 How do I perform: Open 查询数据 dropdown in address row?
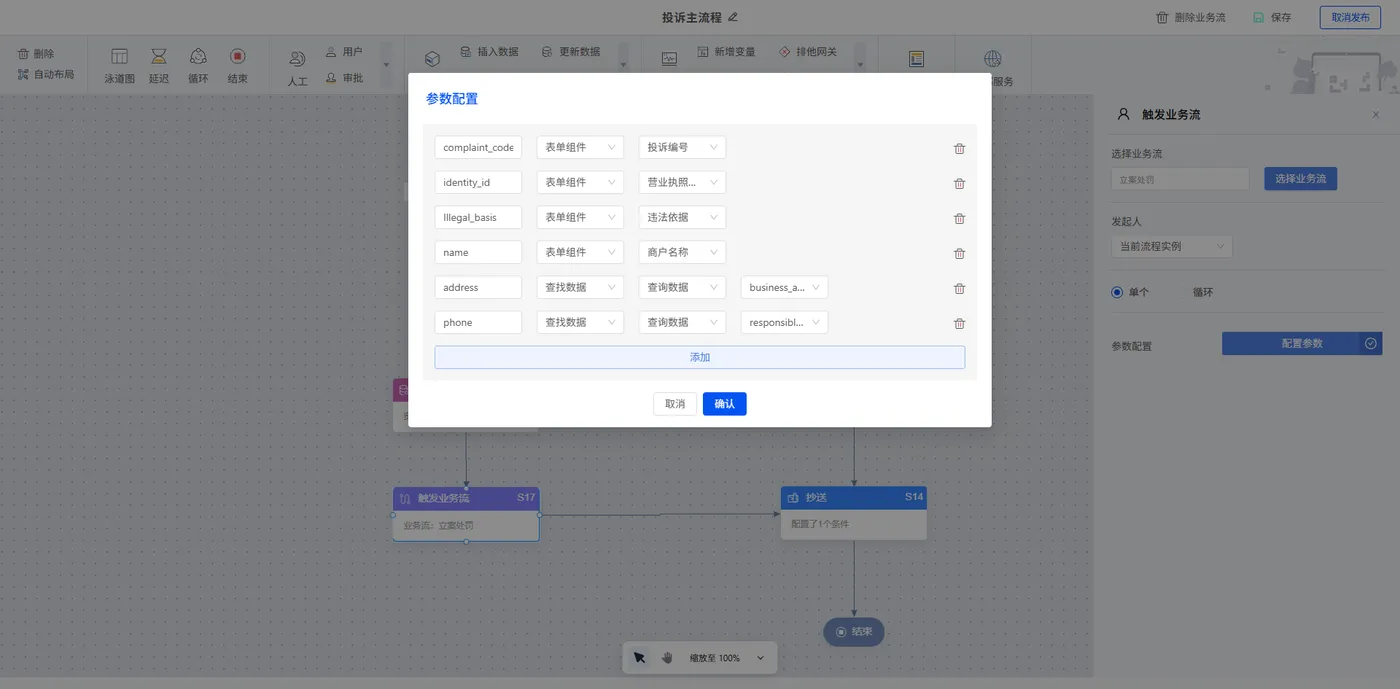682,287
